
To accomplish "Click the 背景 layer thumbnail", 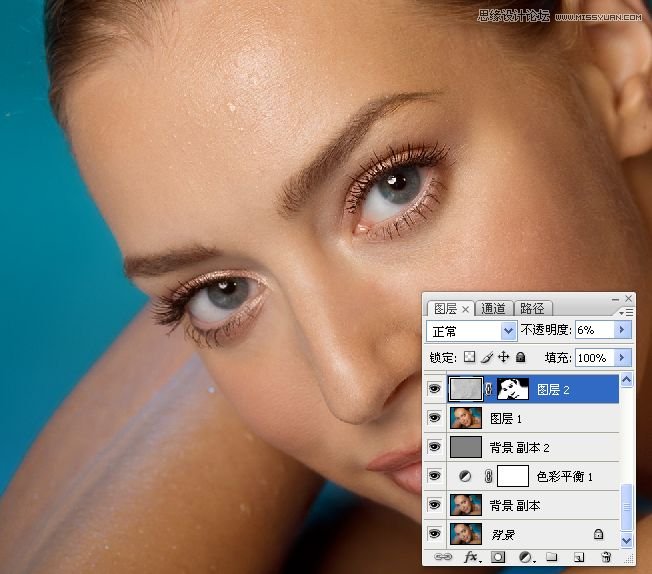I will pos(466,534).
